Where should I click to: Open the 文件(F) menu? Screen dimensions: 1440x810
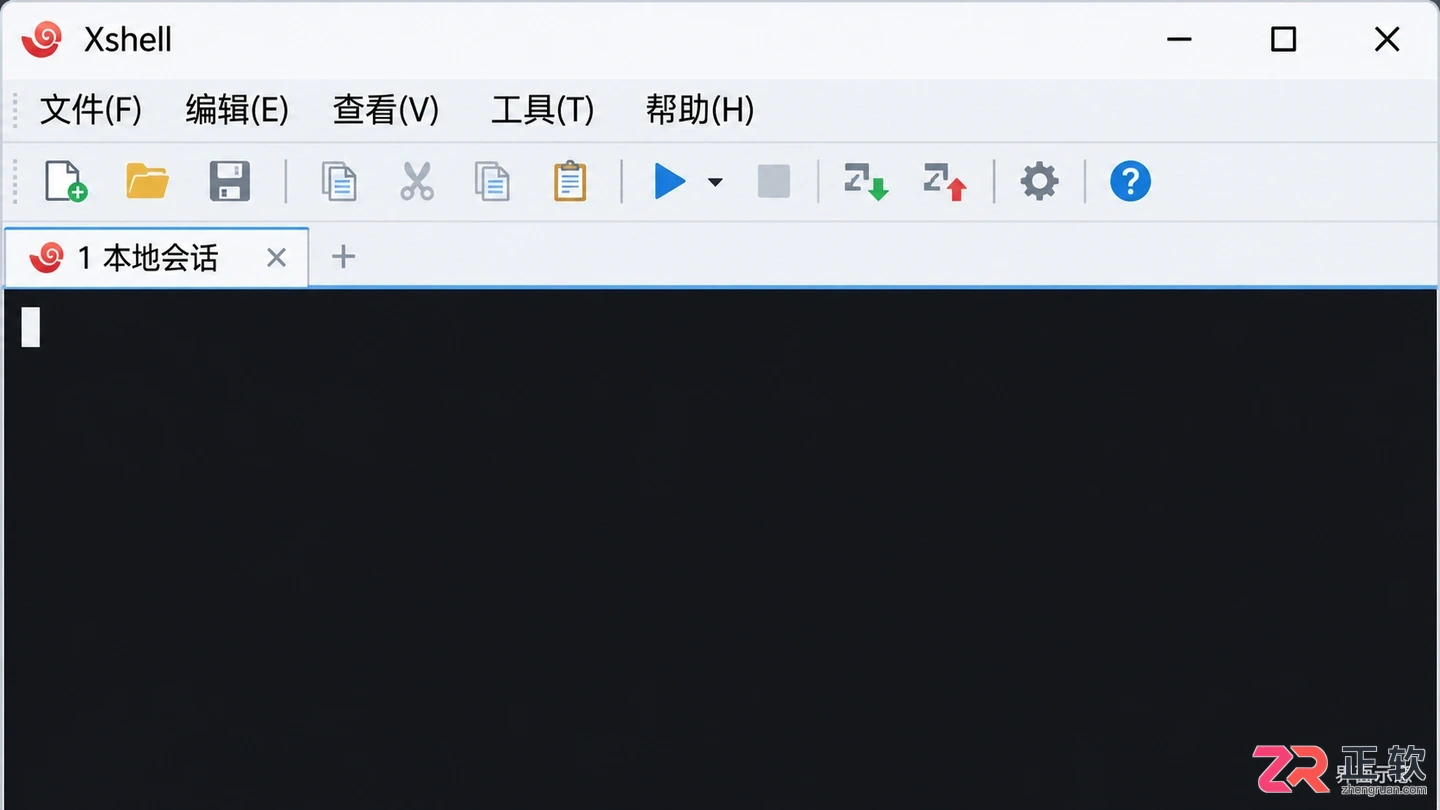click(91, 109)
